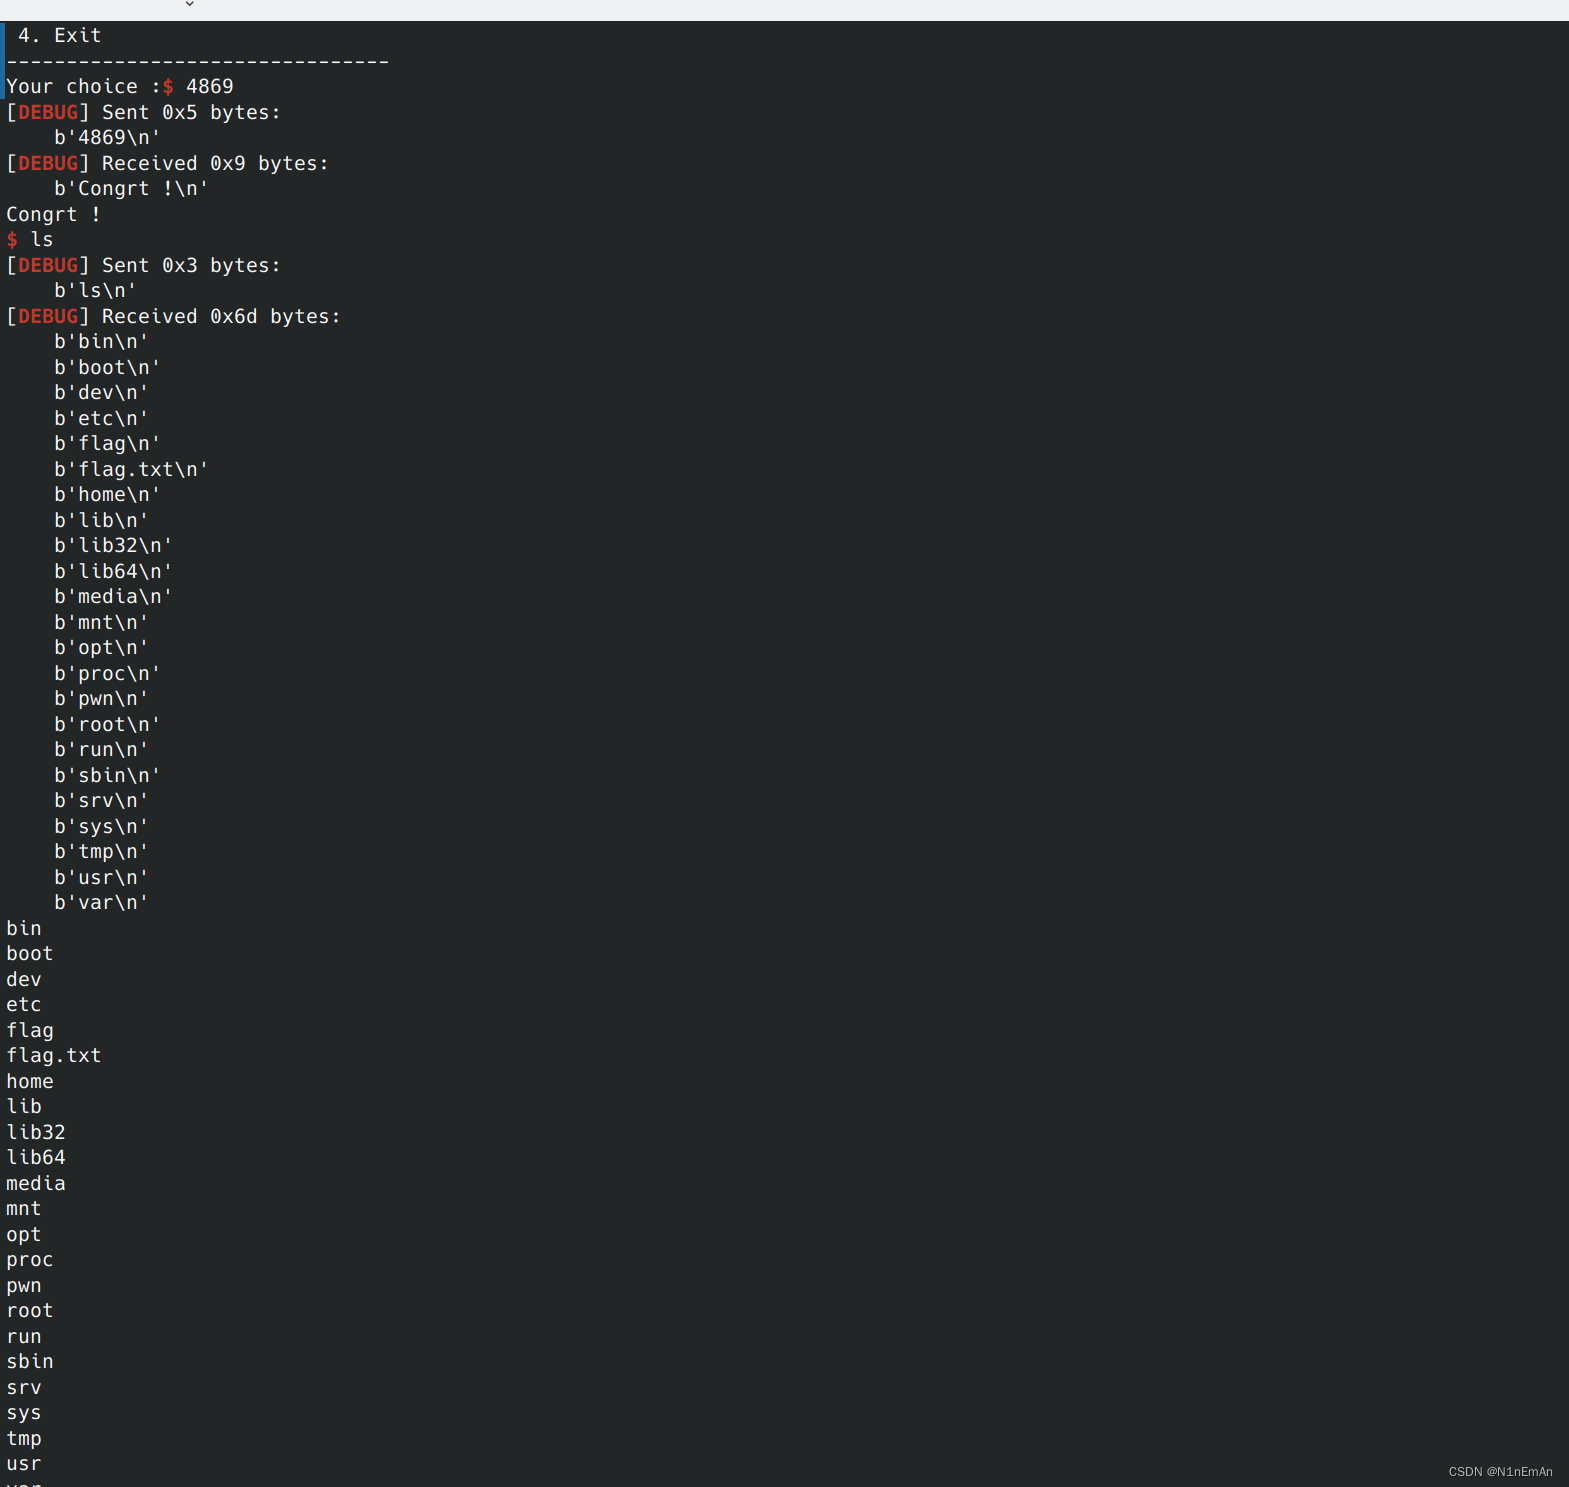Click the b'4869\n' line

tap(107, 137)
